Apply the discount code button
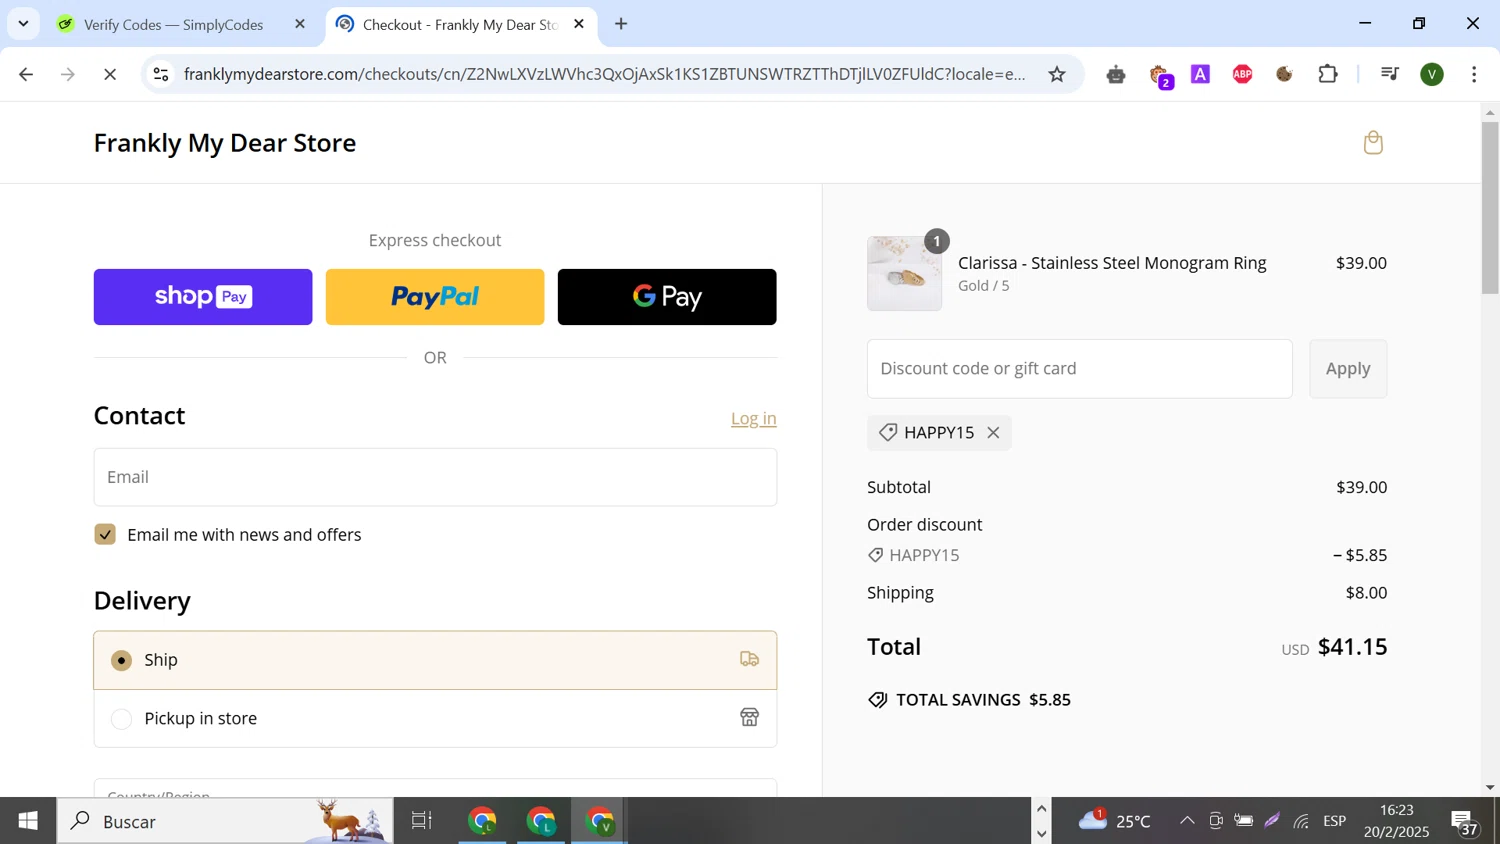 (x=1348, y=368)
